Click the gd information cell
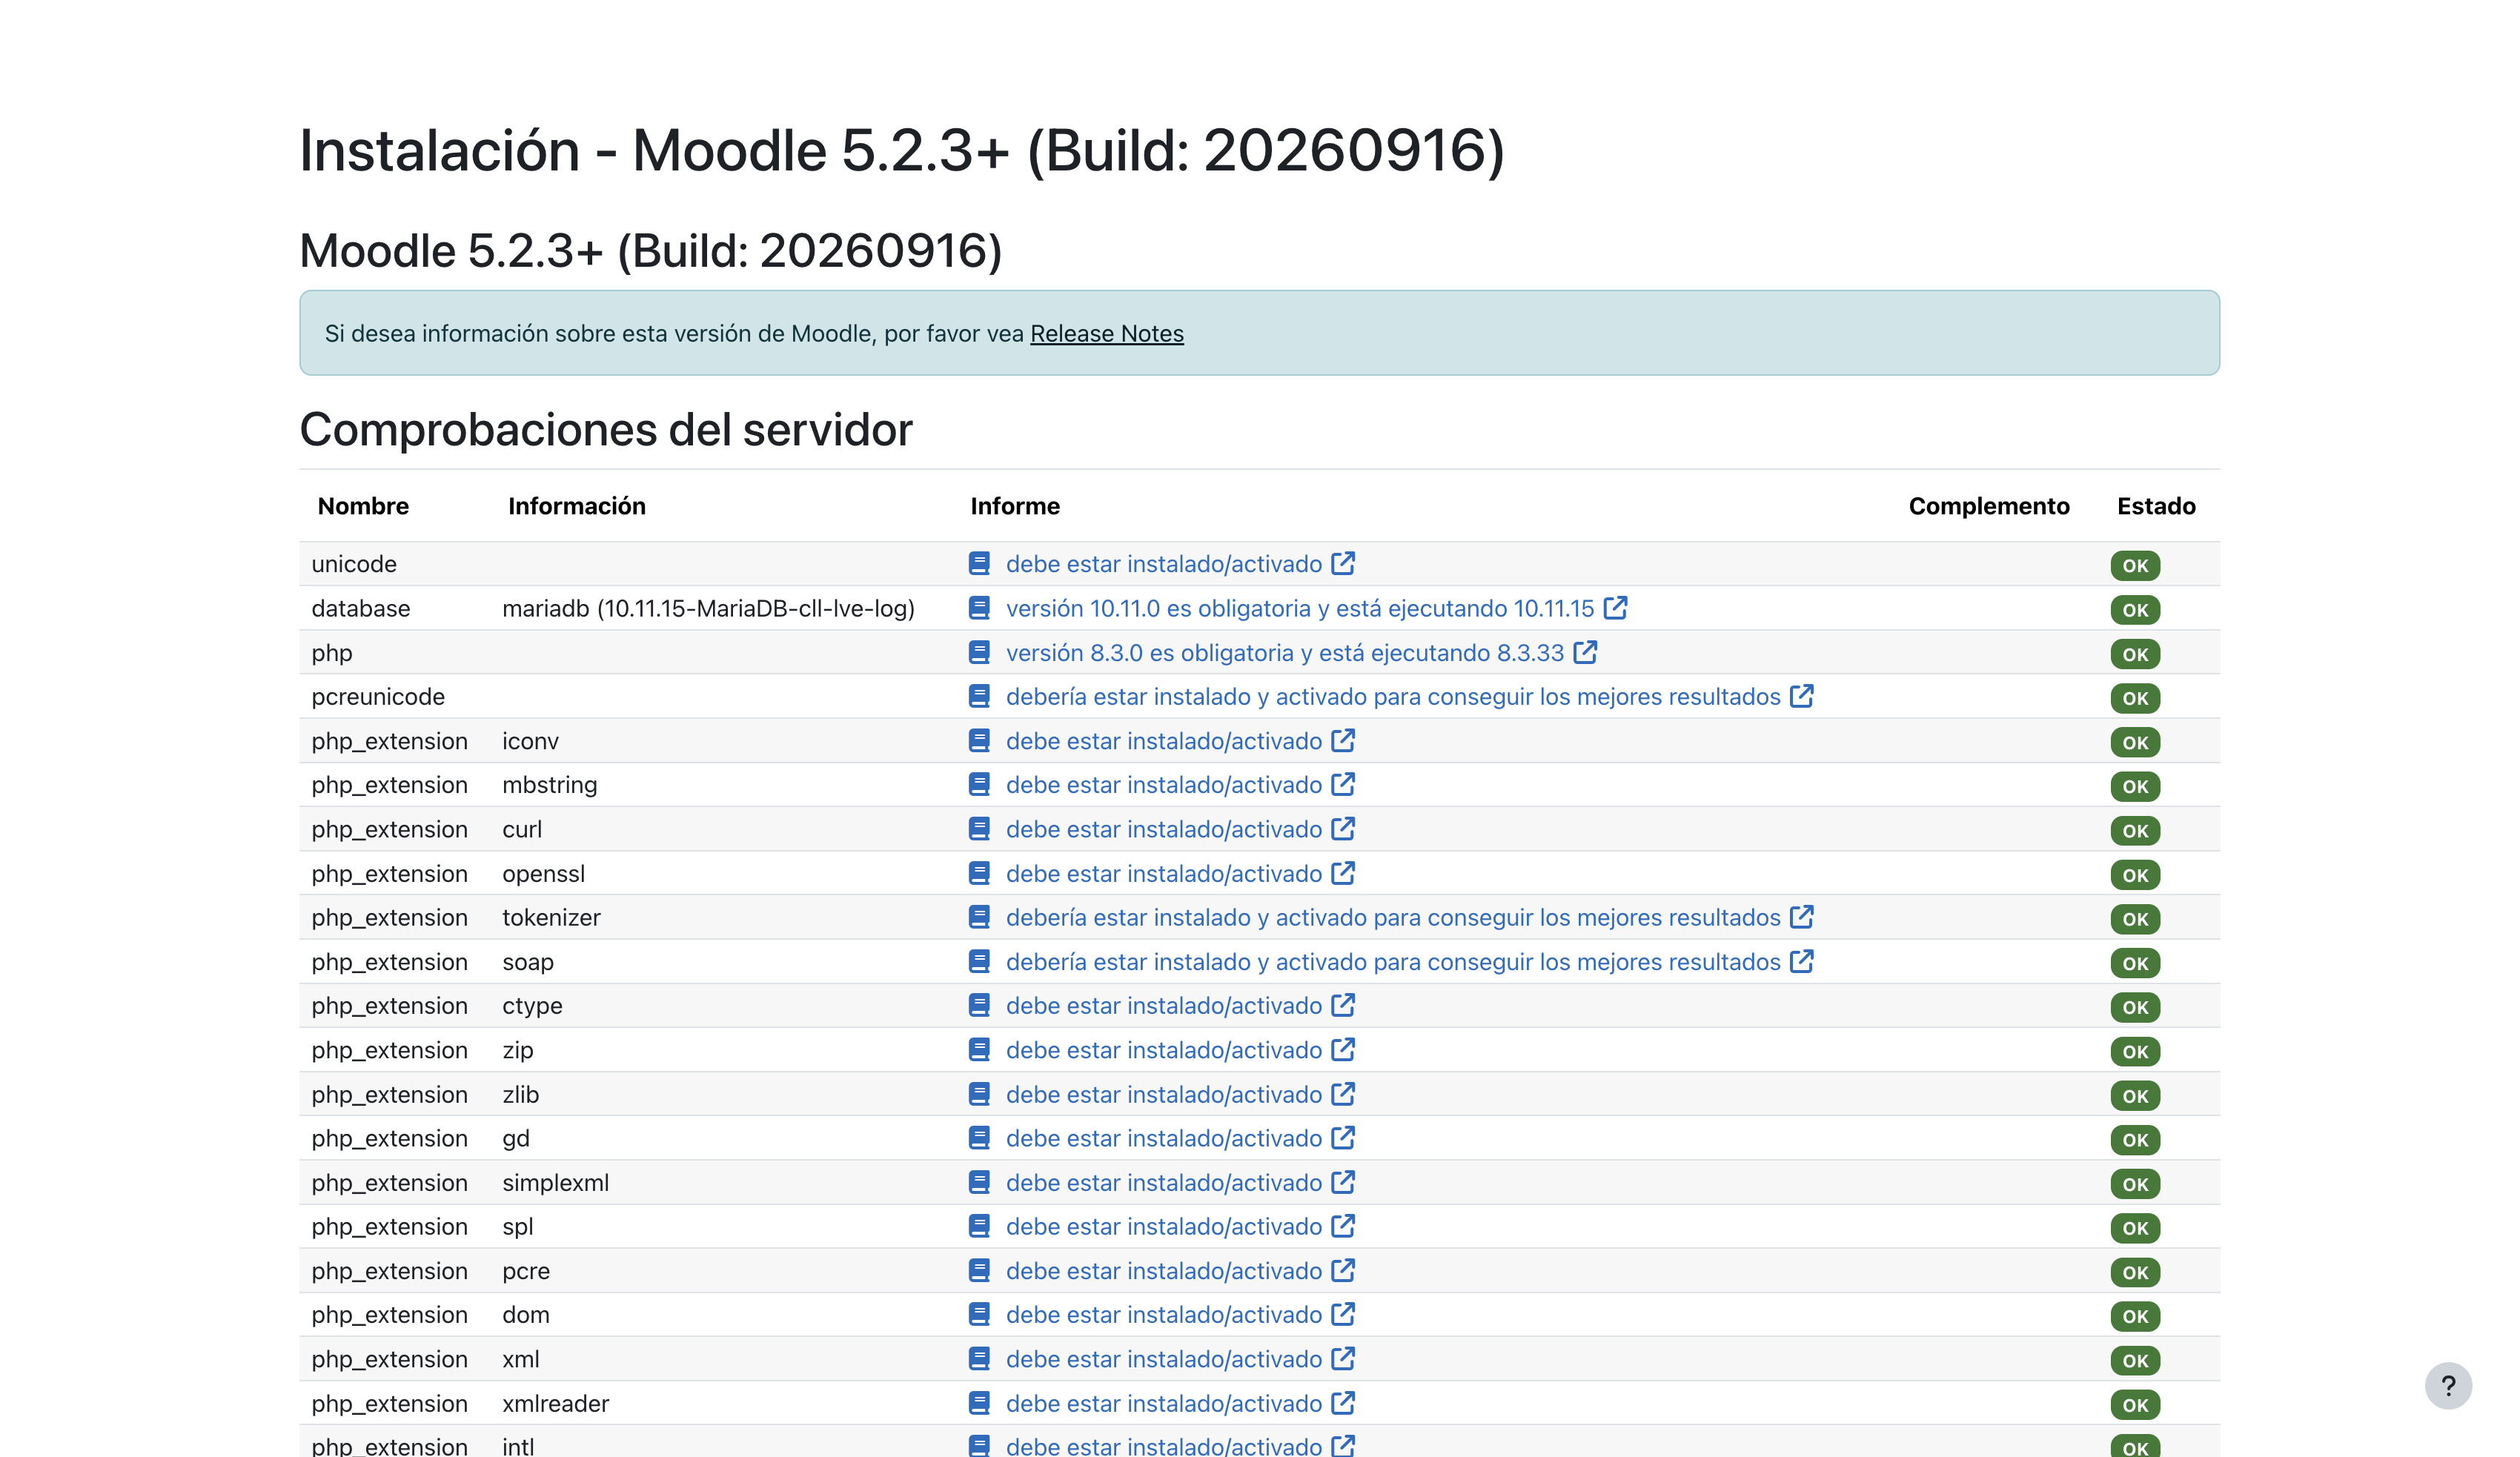 (516, 1139)
